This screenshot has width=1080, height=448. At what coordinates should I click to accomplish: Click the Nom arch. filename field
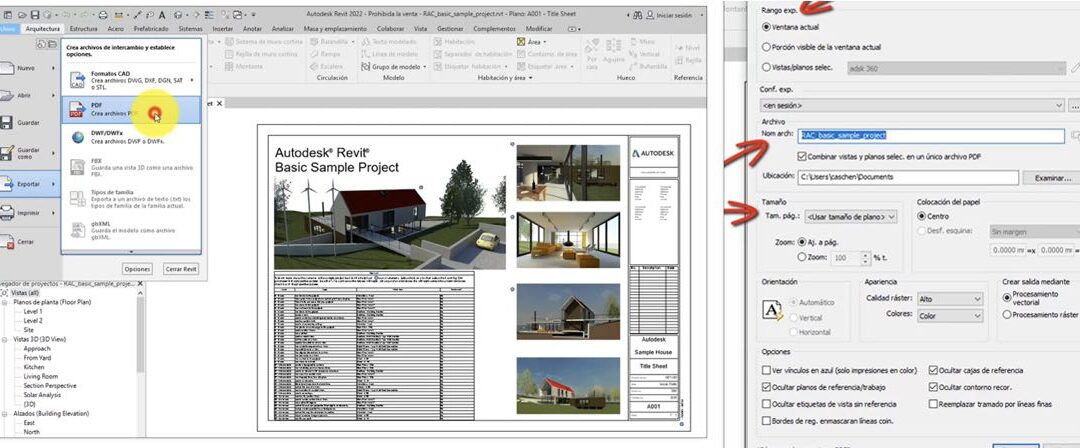(932, 136)
